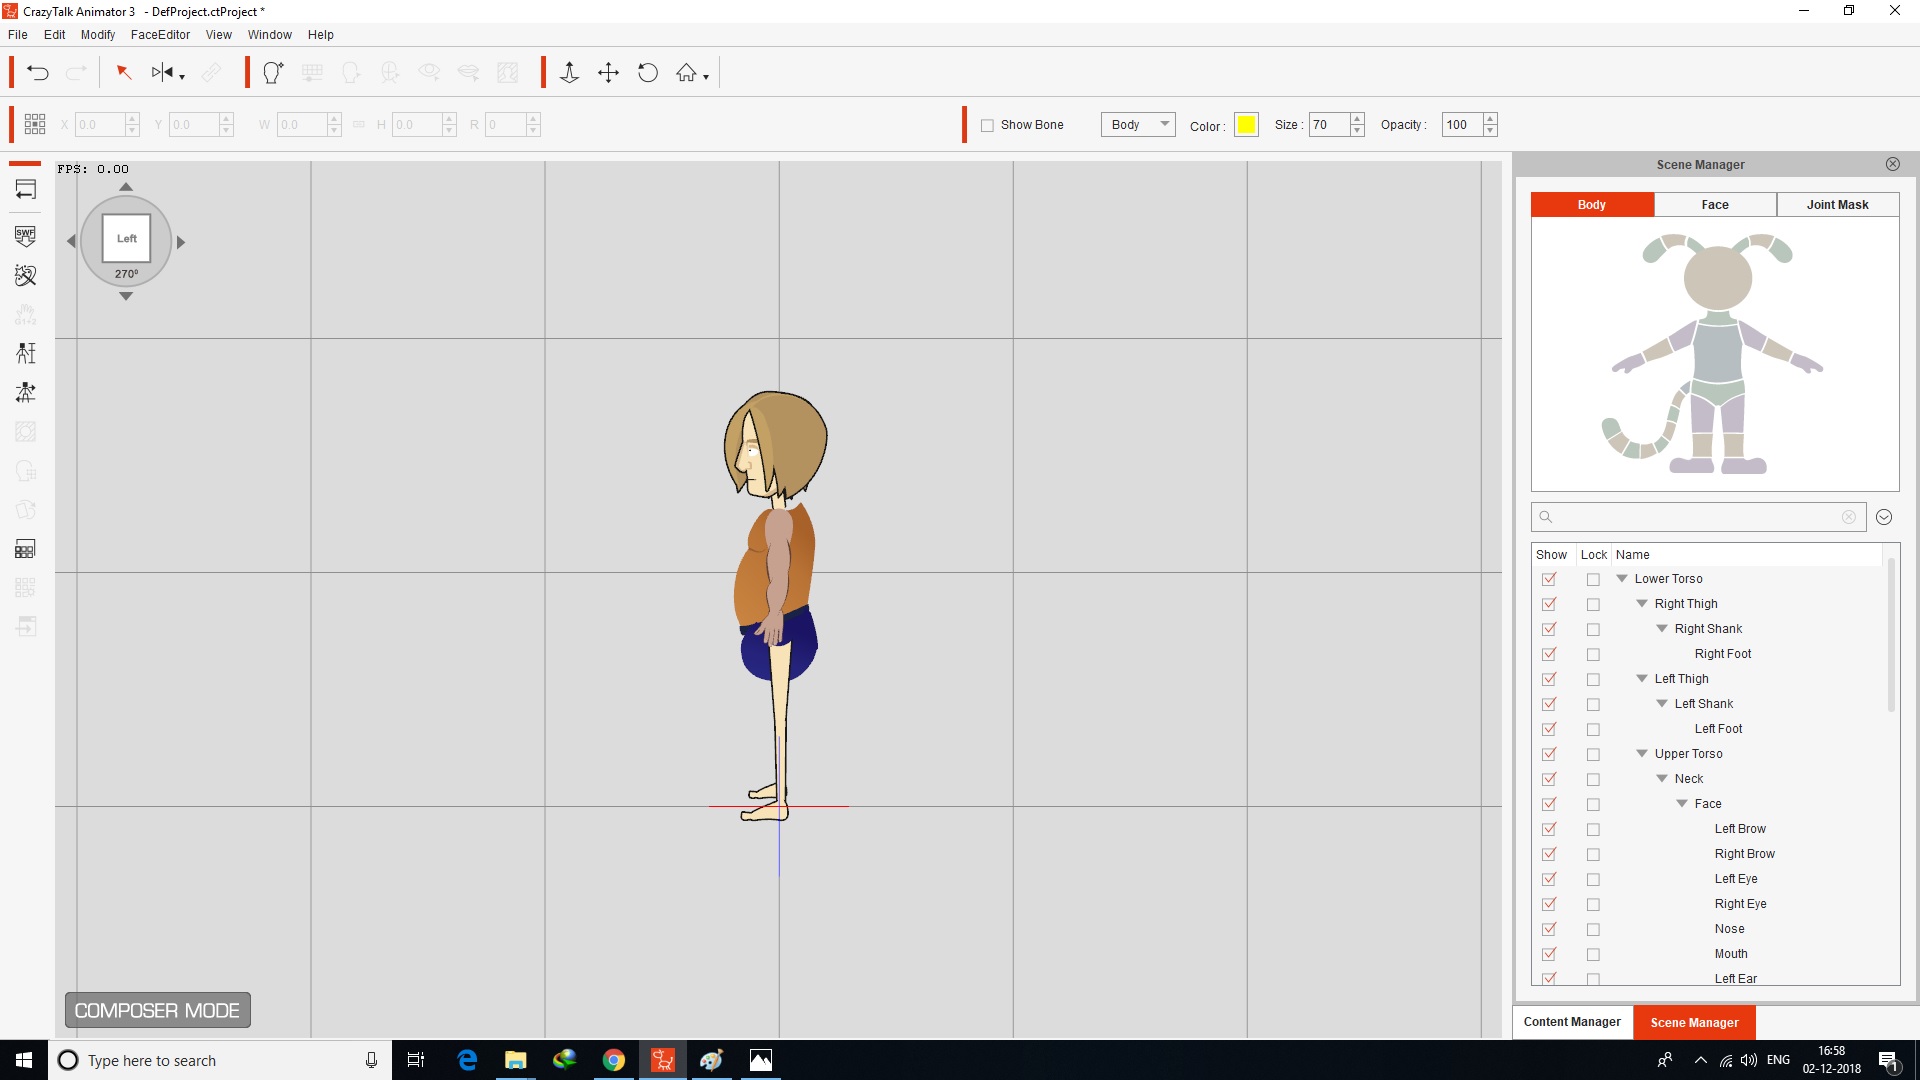Hide the Lower Torso part
The height and width of the screenshot is (1080, 1920).
(x=1549, y=579)
